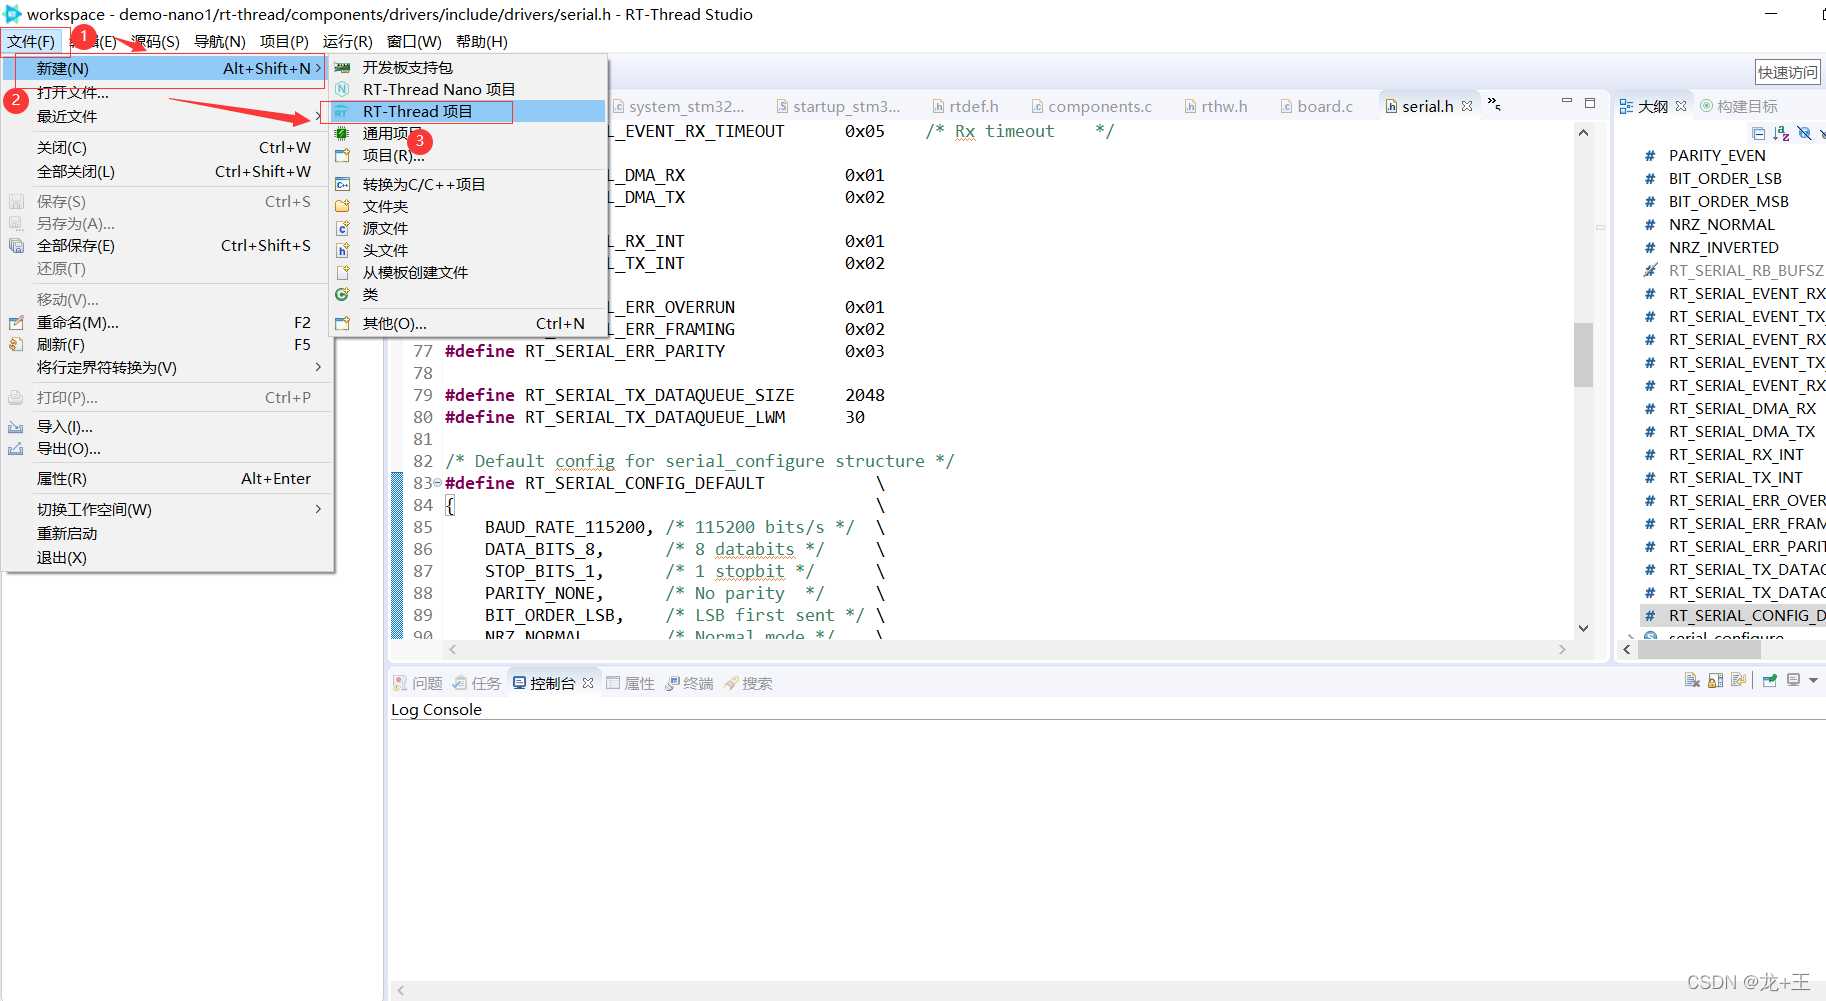The height and width of the screenshot is (1001, 1826).
Task: Create a new 源文件 from the submenu
Action: click(x=468, y=228)
